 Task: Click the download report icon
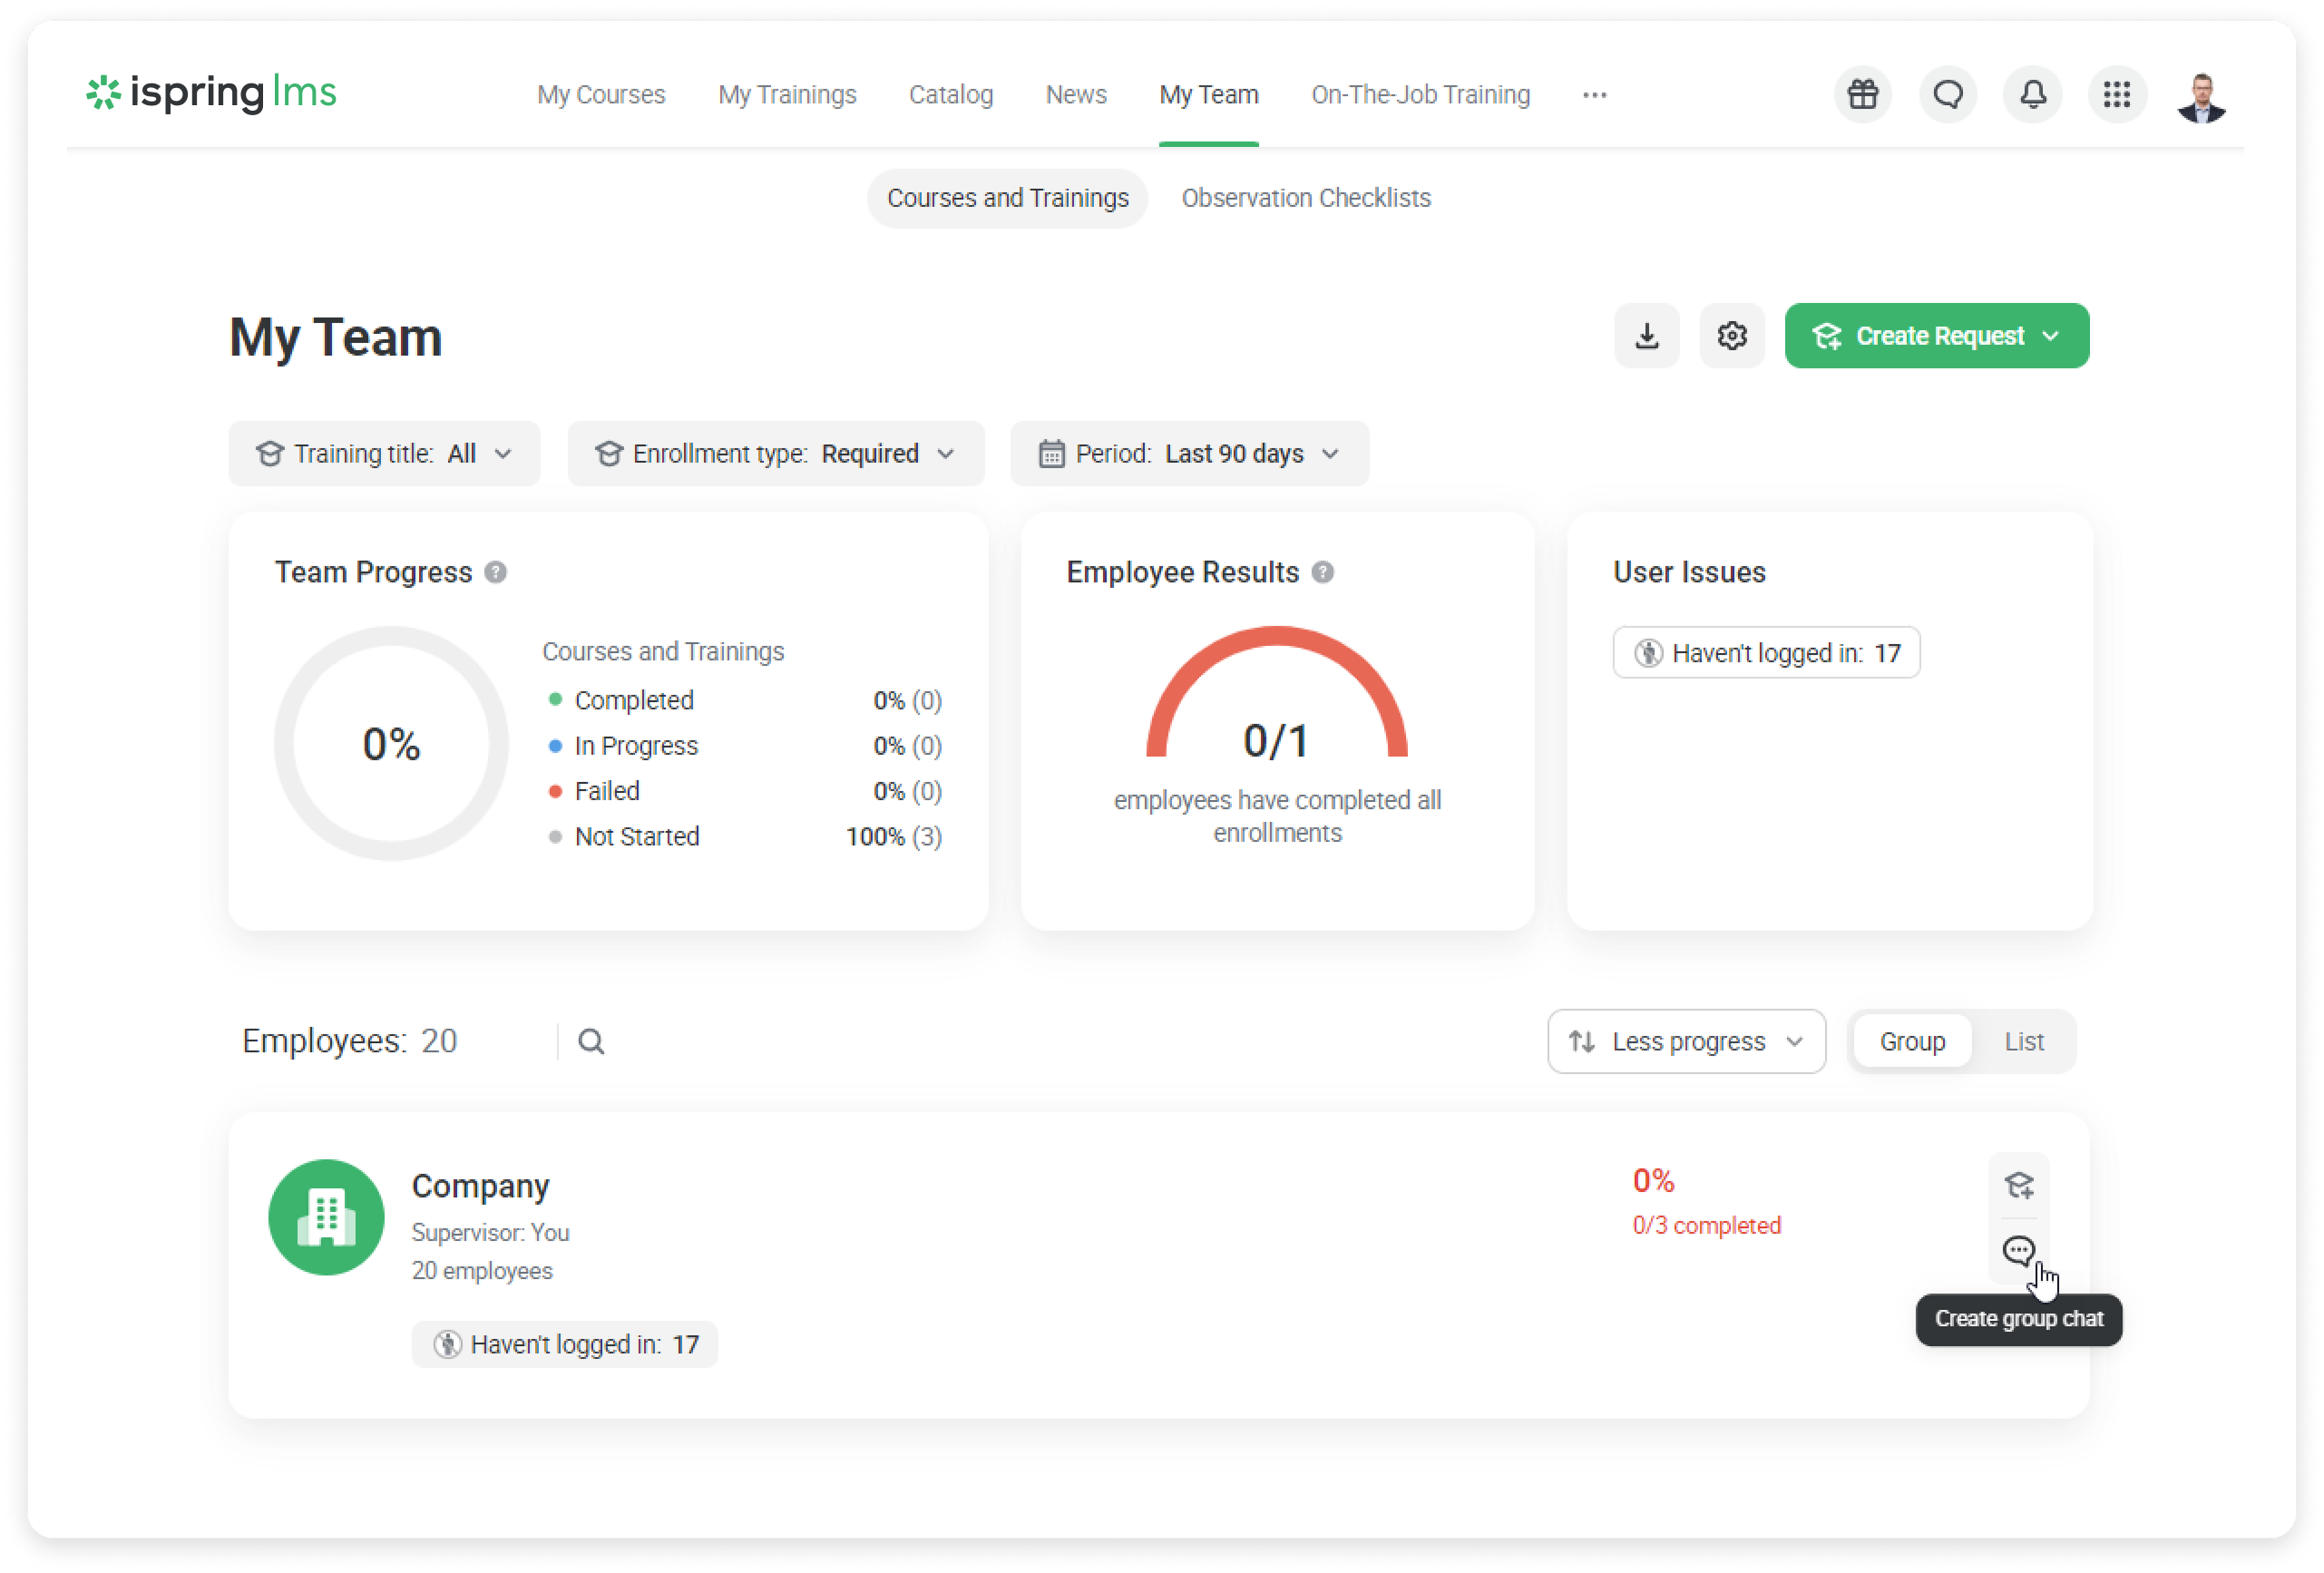point(1646,336)
